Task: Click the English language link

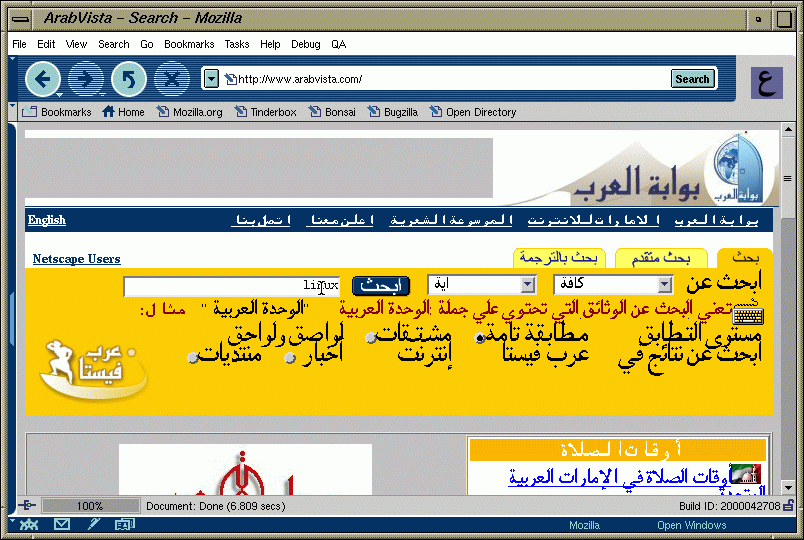Action: point(47,220)
